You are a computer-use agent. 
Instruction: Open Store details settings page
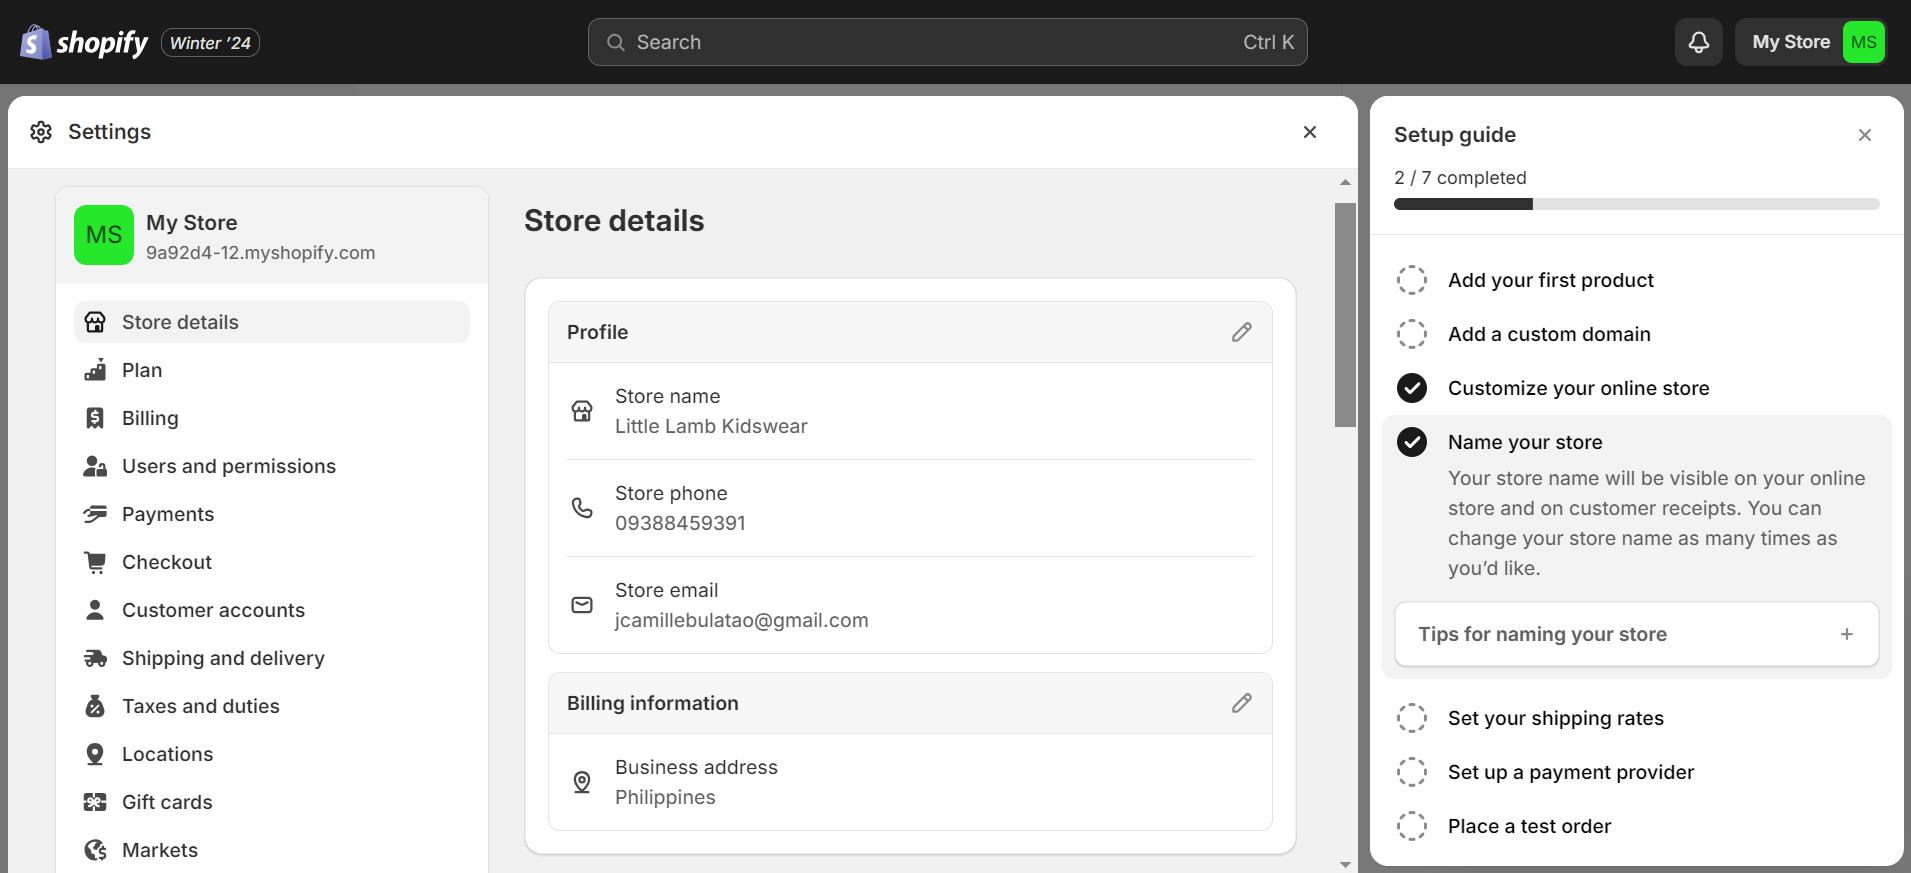pos(272,322)
